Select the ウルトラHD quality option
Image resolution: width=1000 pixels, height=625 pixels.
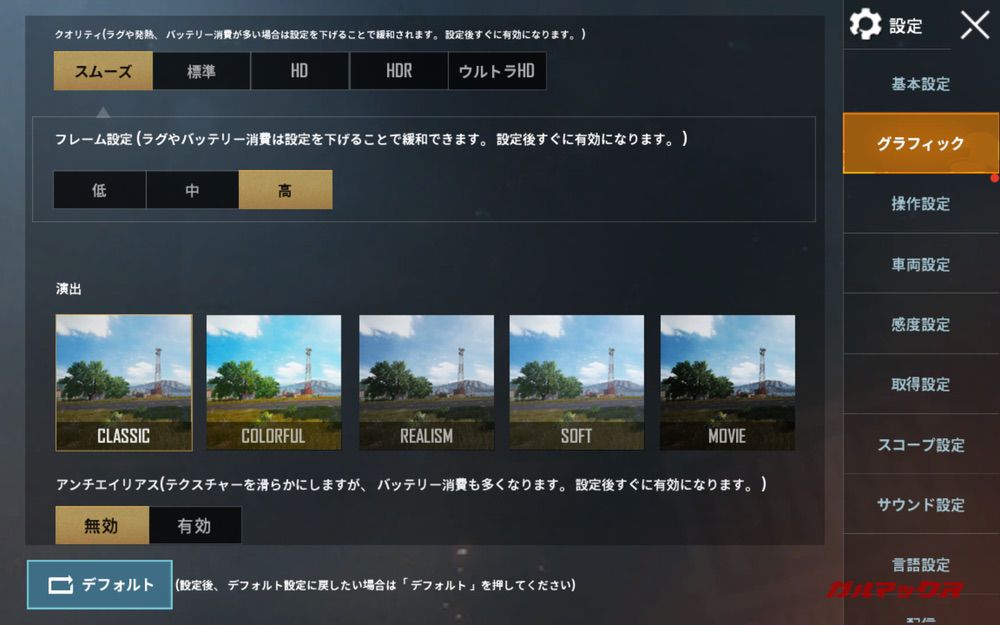click(497, 71)
